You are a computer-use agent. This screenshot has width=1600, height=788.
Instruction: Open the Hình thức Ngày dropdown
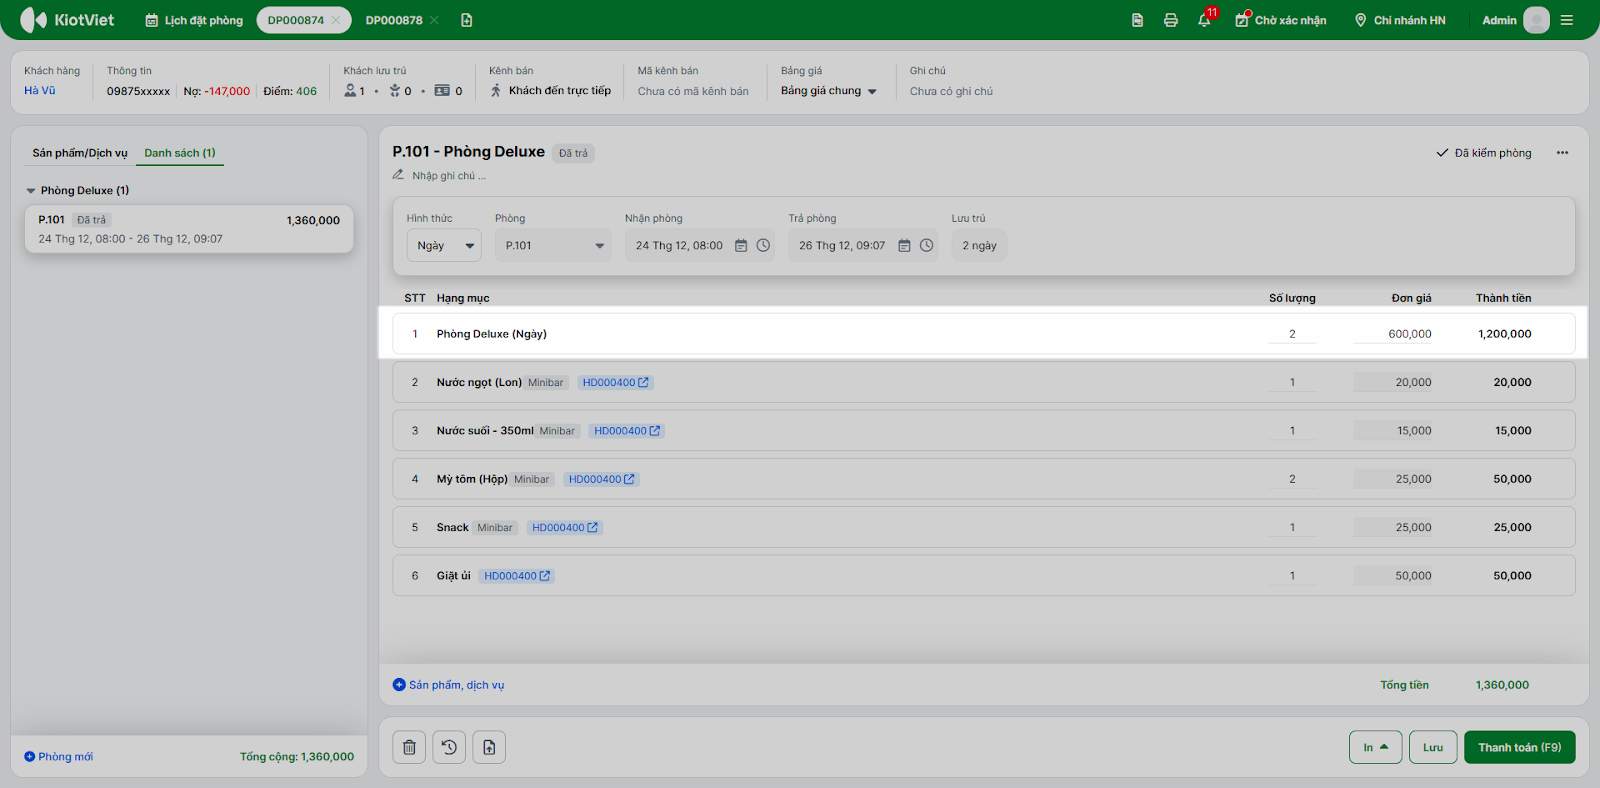click(444, 246)
